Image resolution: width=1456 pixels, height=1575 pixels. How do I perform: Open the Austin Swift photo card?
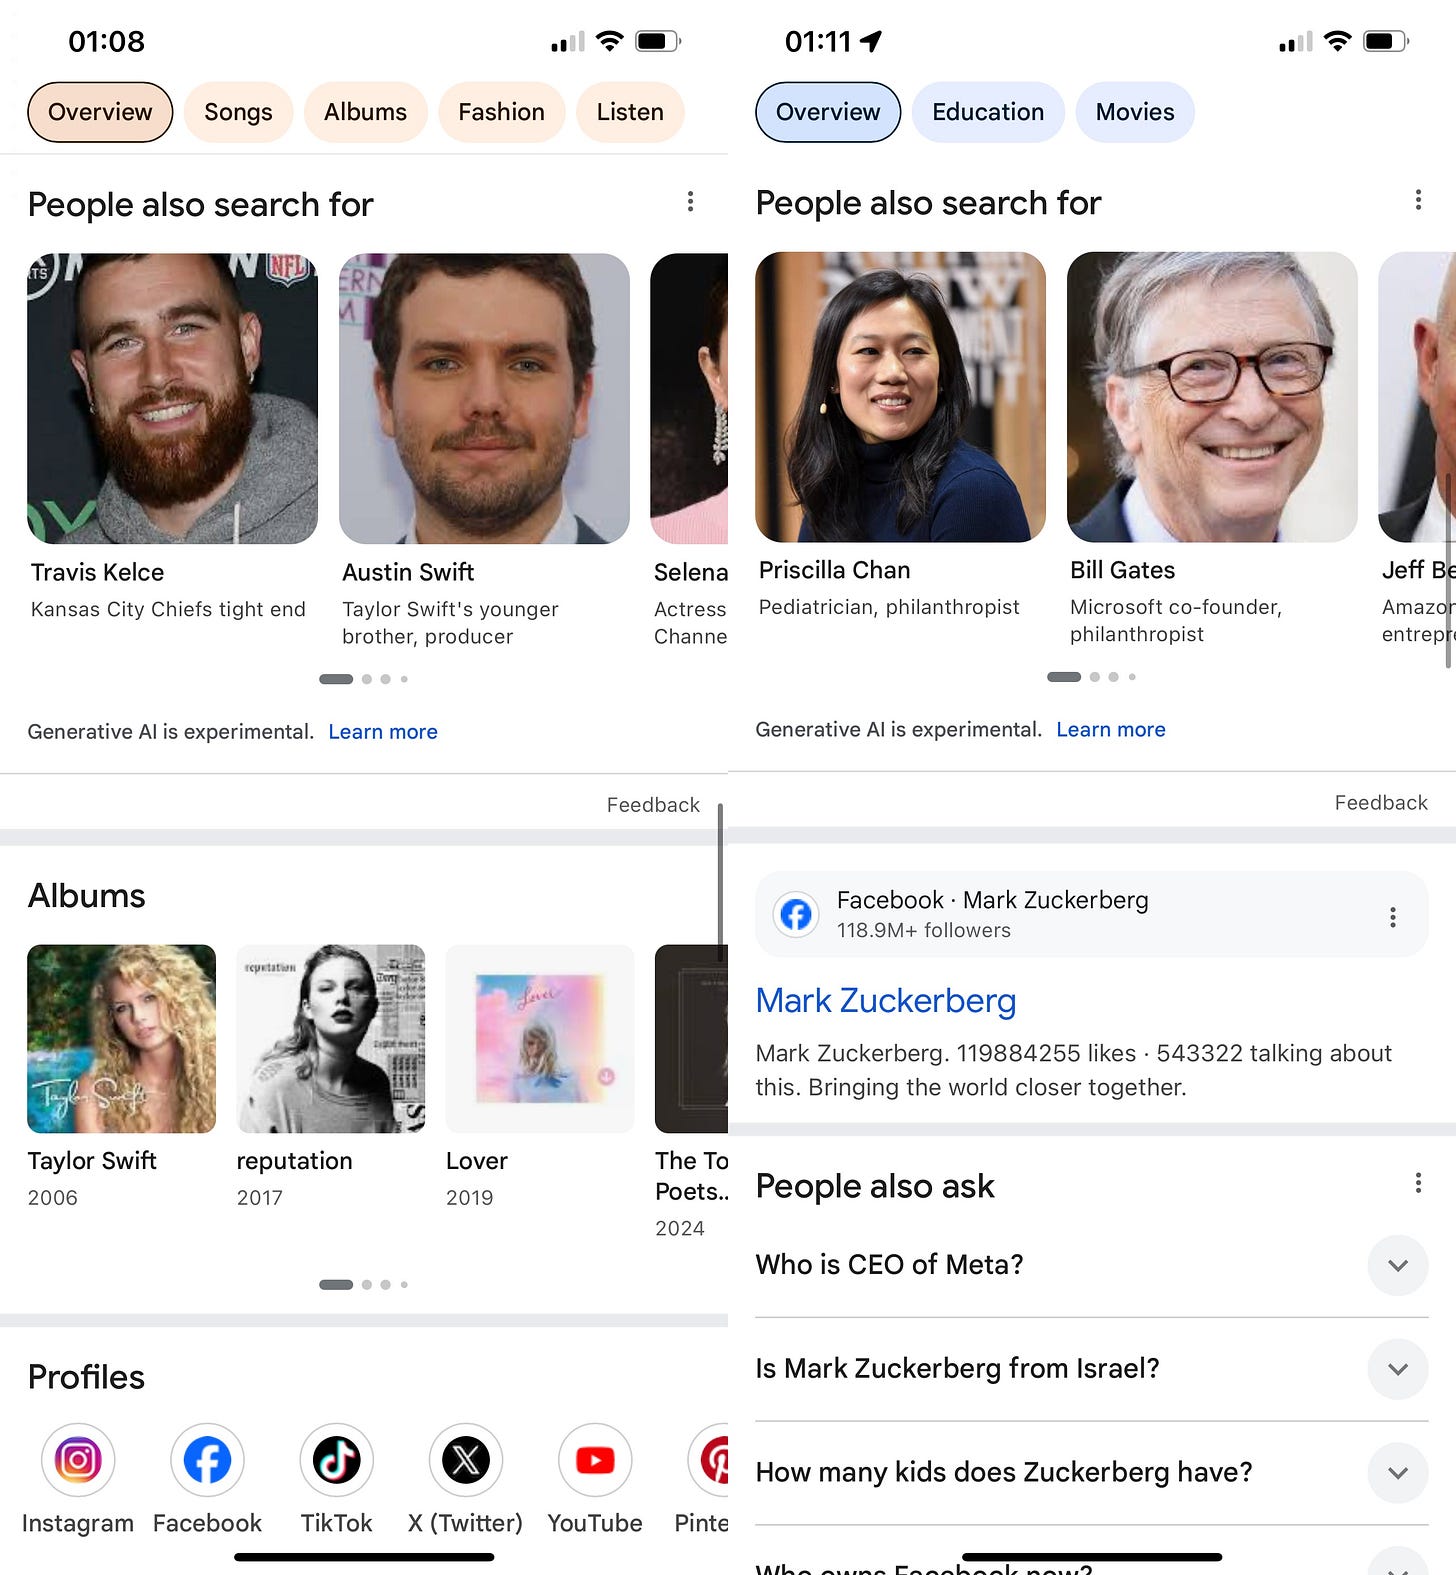484,398
